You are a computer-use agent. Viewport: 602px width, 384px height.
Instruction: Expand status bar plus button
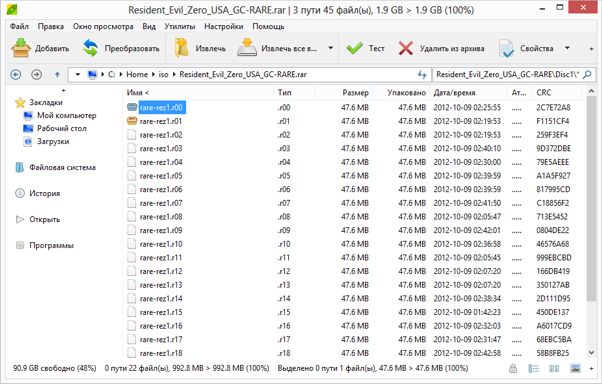pyautogui.click(x=591, y=369)
